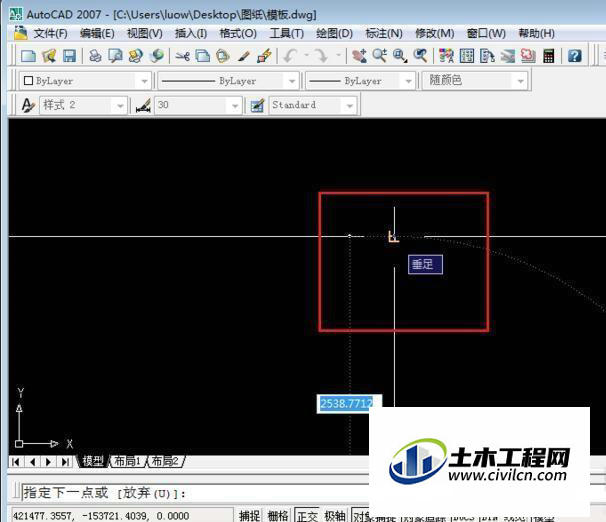Go to next layout tab arrow
The image size is (606, 522).
[49, 462]
